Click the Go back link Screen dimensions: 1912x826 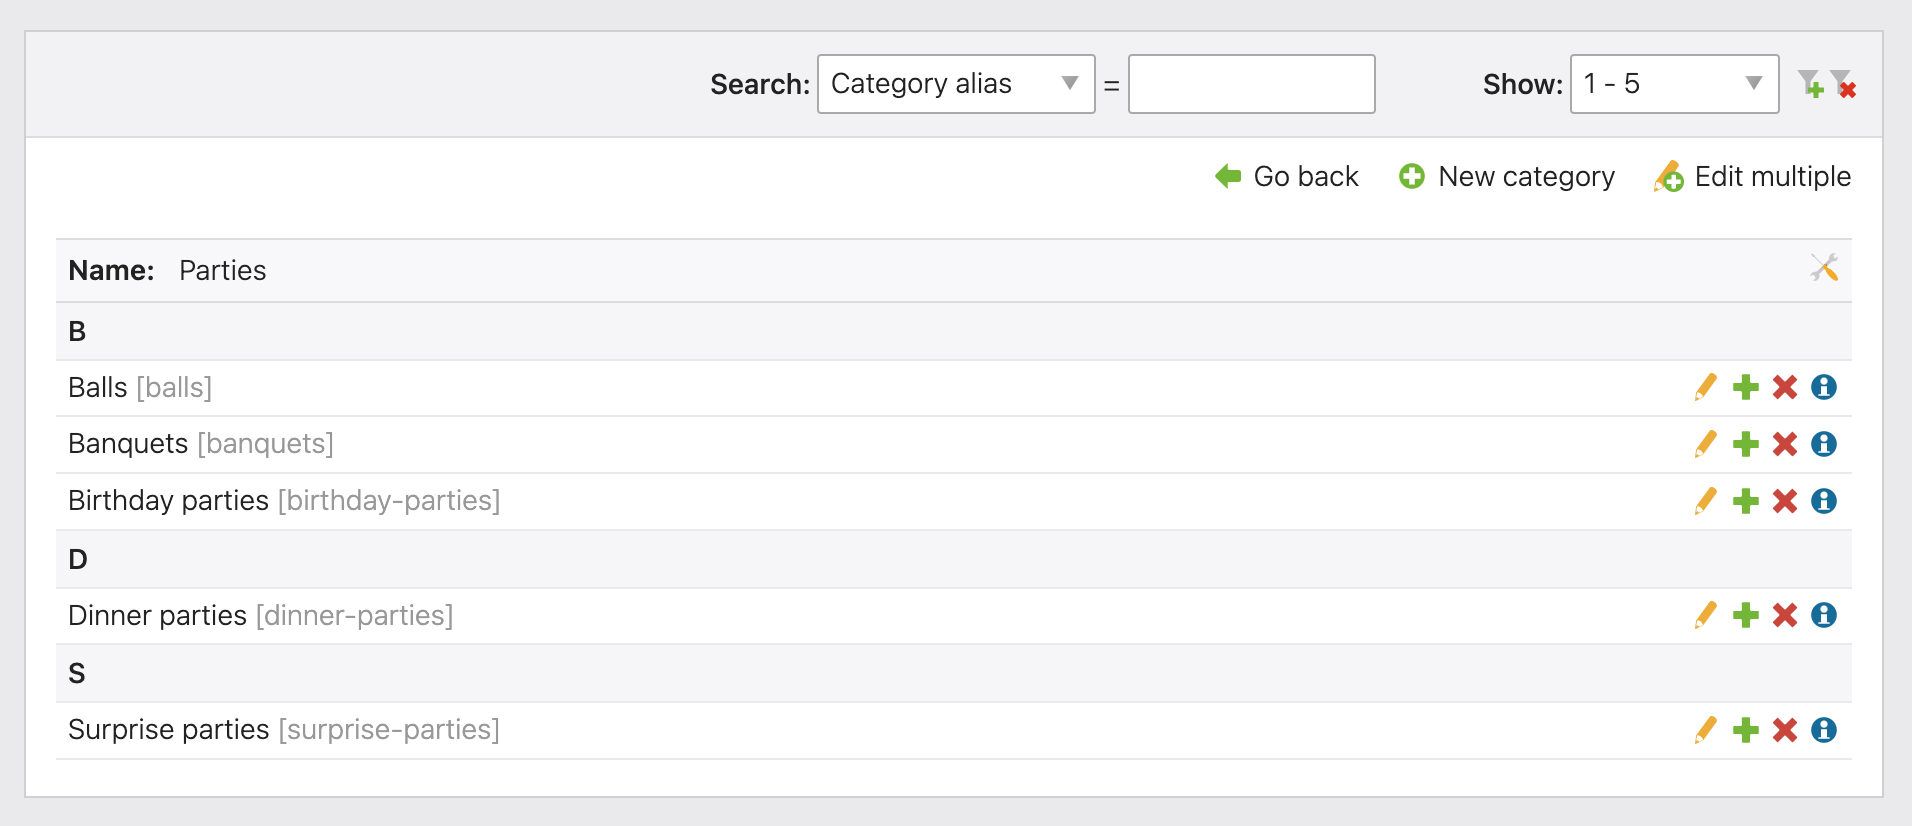(1287, 177)
